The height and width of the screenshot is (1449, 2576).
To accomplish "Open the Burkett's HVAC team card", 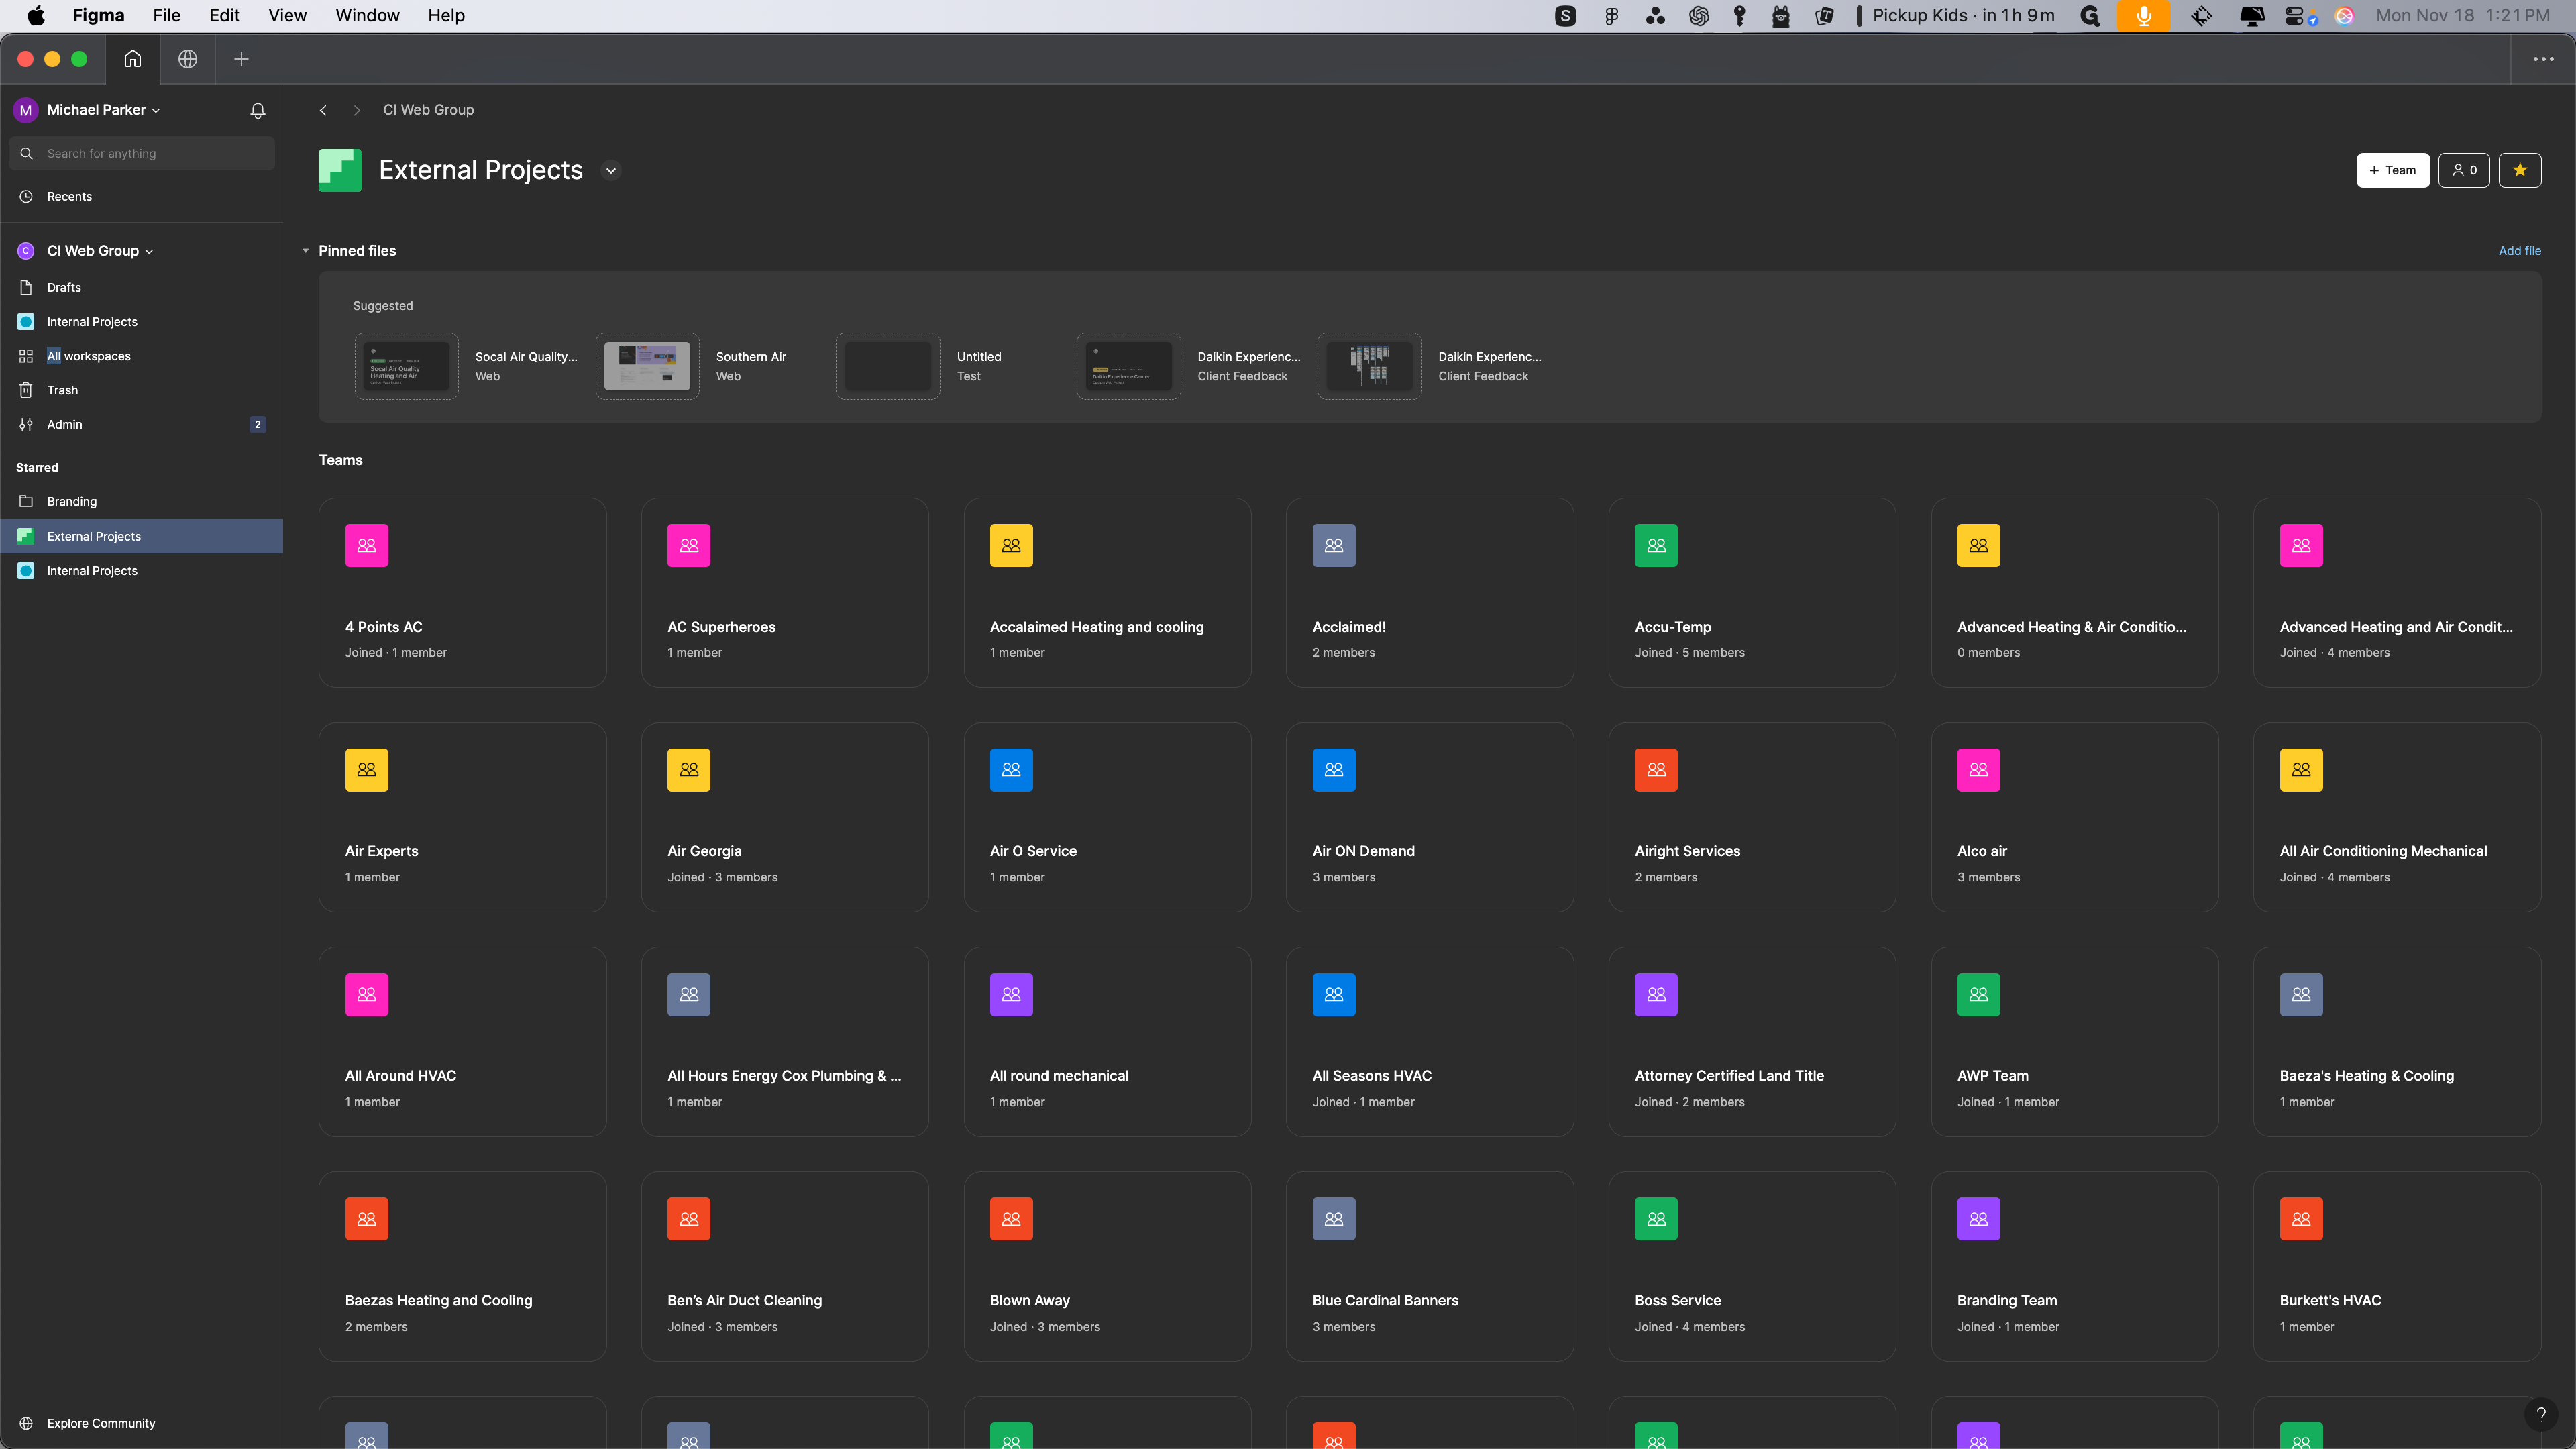I will tap(2397, 1266).
